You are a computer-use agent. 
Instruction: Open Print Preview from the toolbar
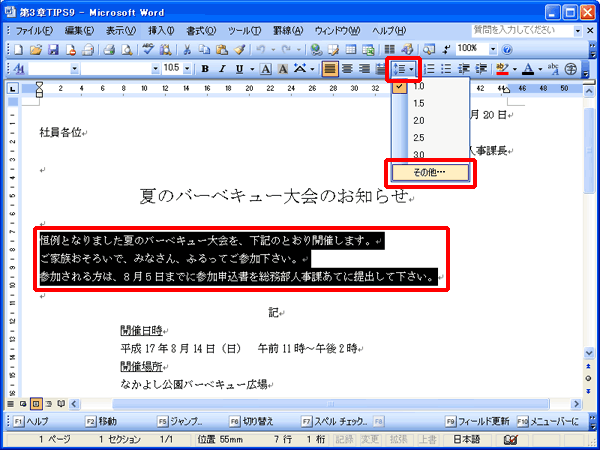[126, 49]
